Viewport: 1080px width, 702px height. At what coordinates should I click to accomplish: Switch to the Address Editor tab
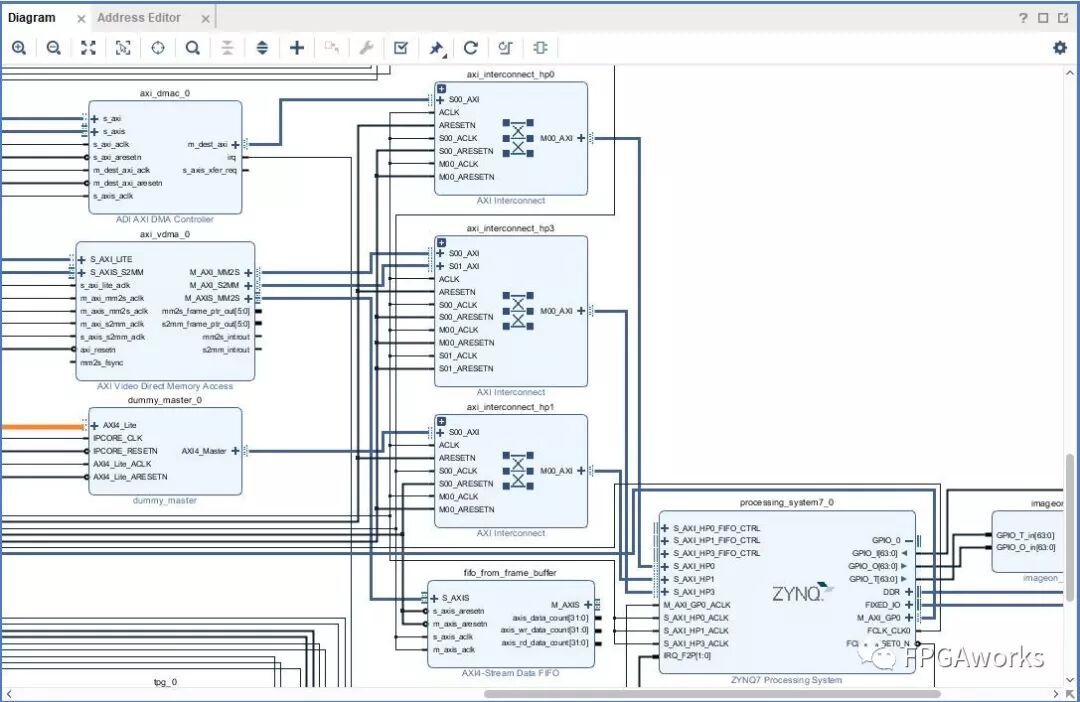tap(139, 17)
